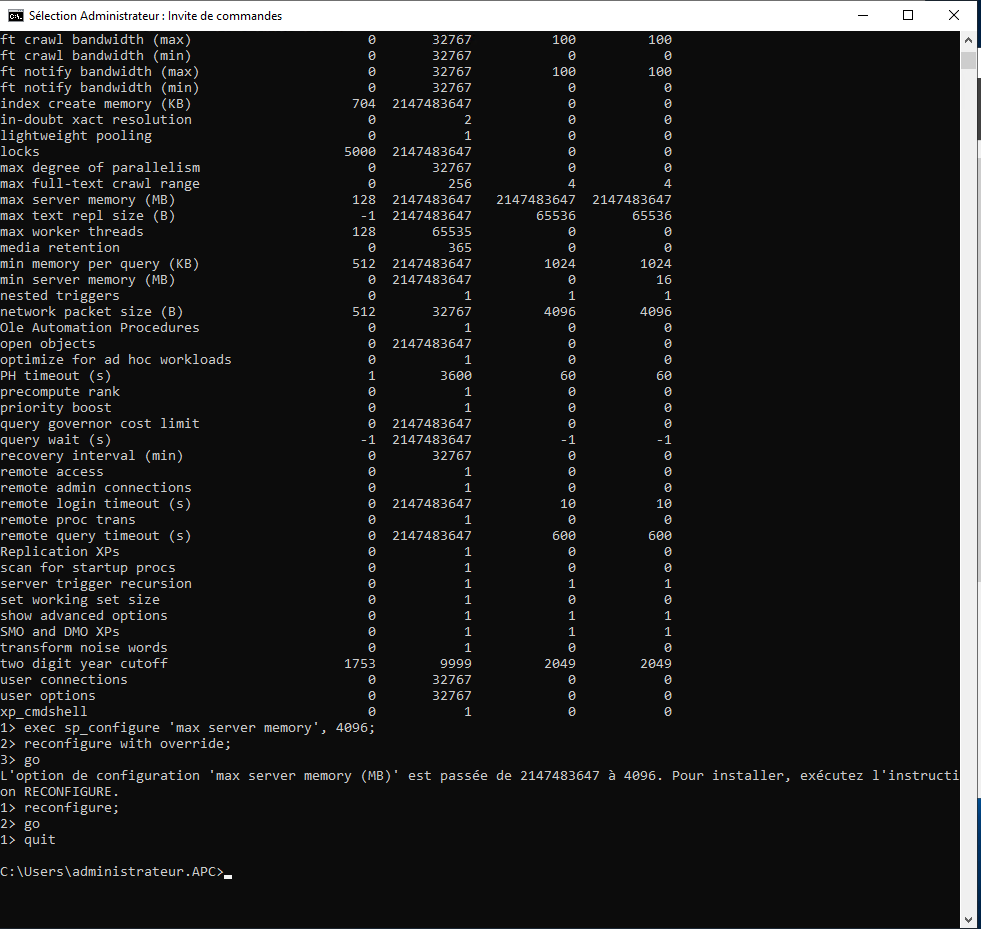Close the Invite de commandes window
The image size is (981, 929).
953,16
